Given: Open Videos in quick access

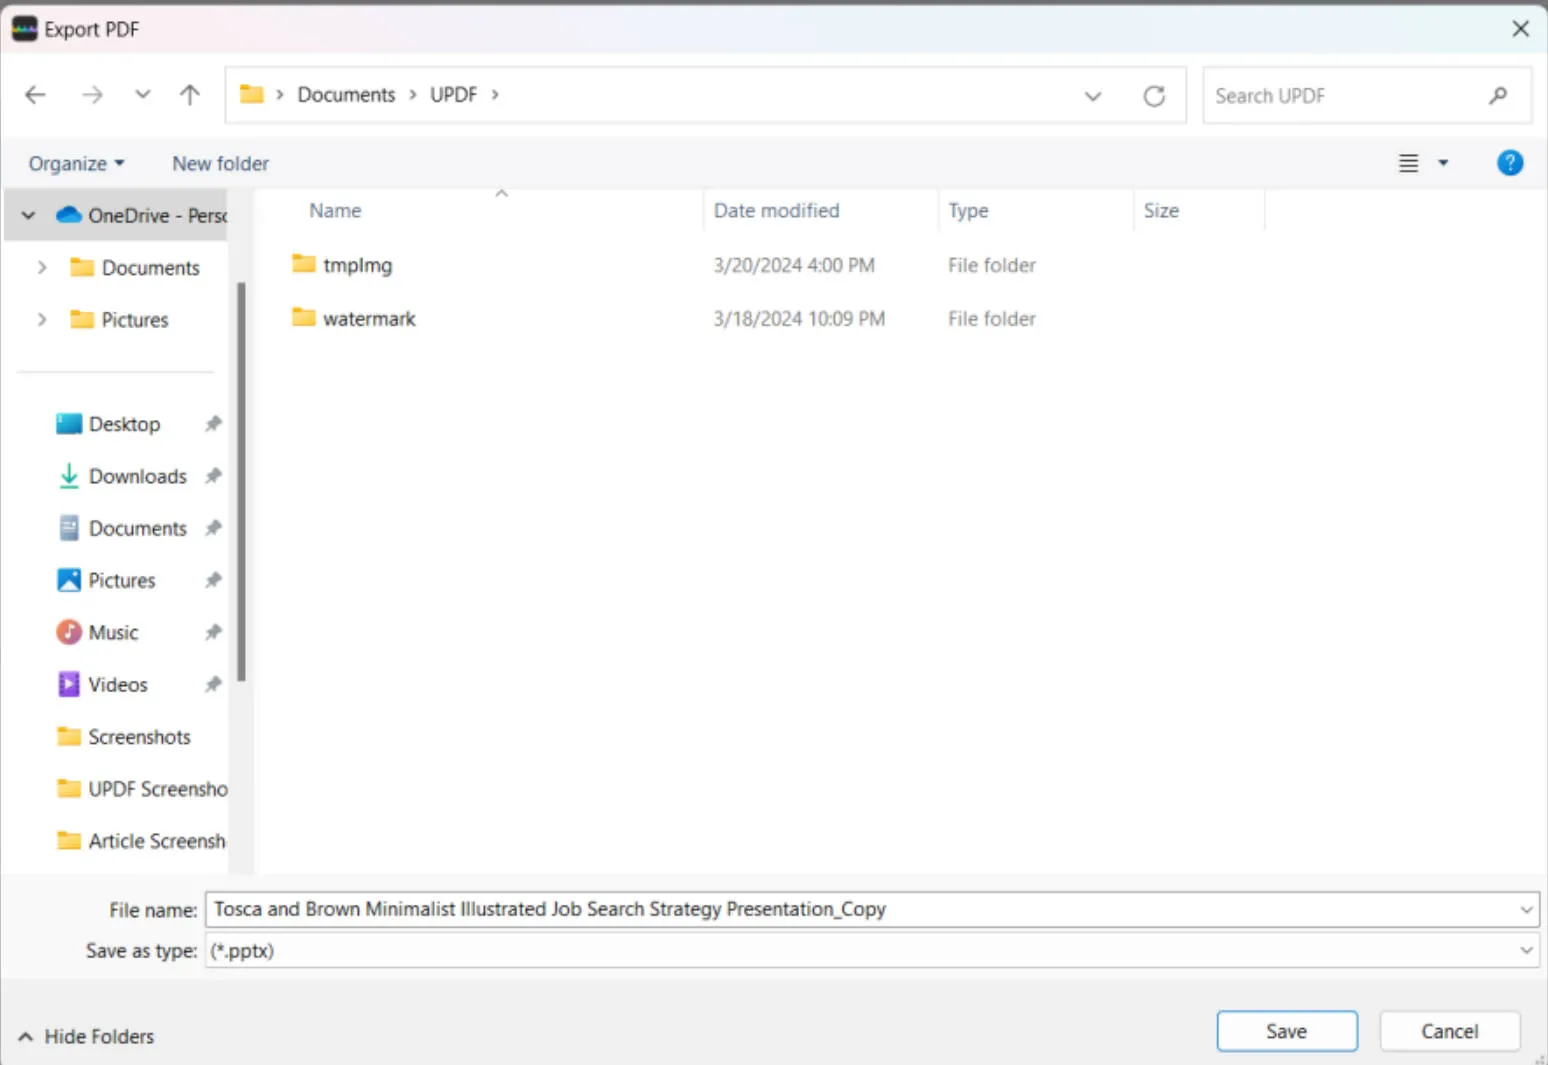Looking at the screenshot, I should 102,684.
